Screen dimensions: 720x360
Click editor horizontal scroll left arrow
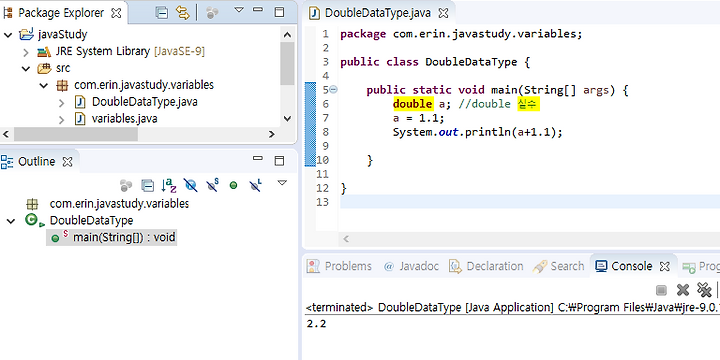[346, 239]
